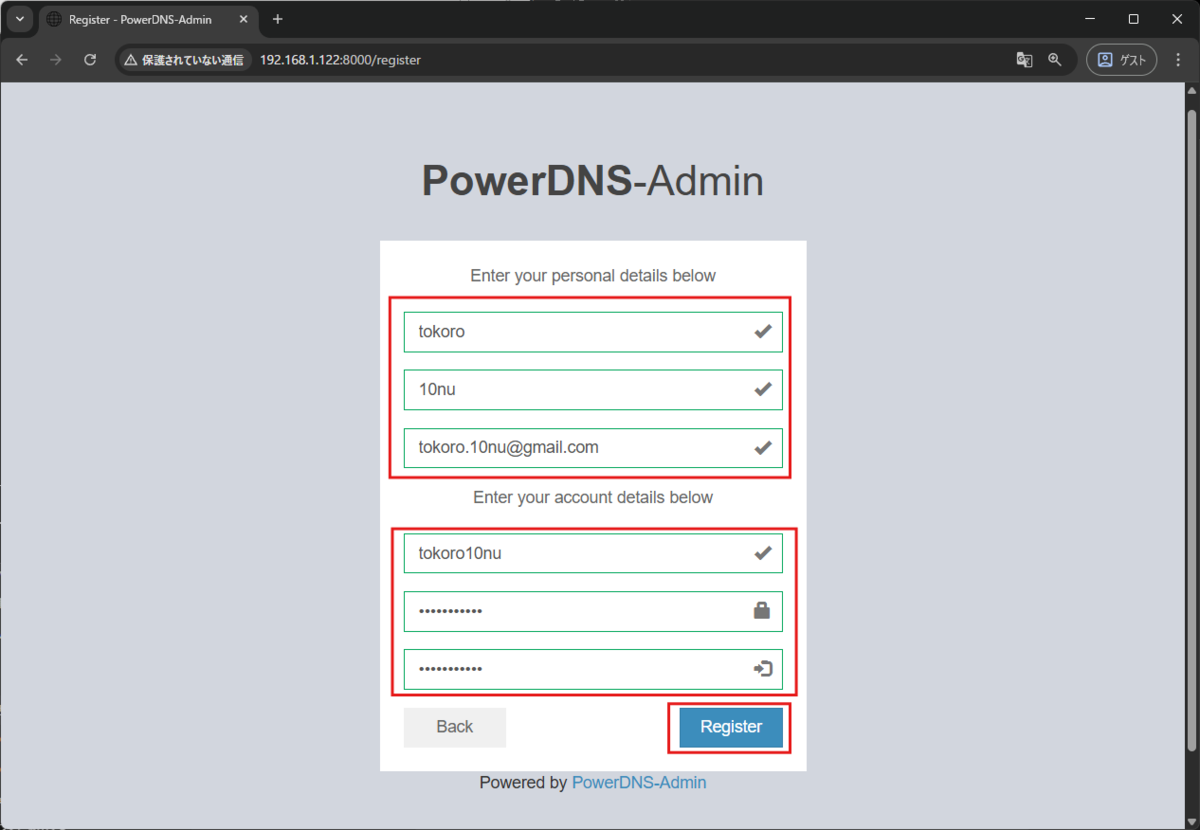The image size is (1200, 830).
Task: Click the username field containing tokoro10nu
Action: [593, 553]
